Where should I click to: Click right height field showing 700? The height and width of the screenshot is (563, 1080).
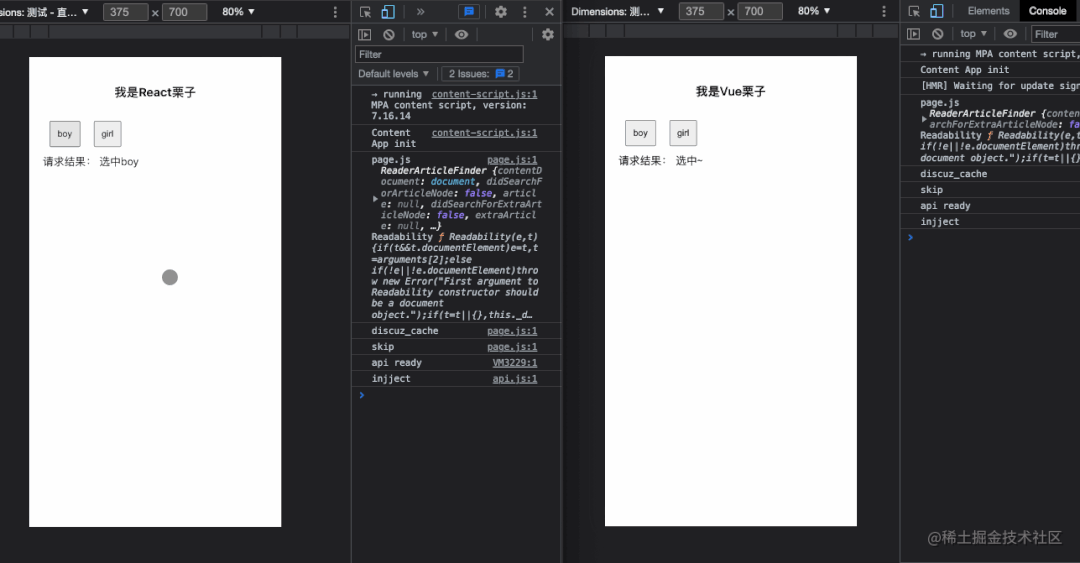(760, 11)
